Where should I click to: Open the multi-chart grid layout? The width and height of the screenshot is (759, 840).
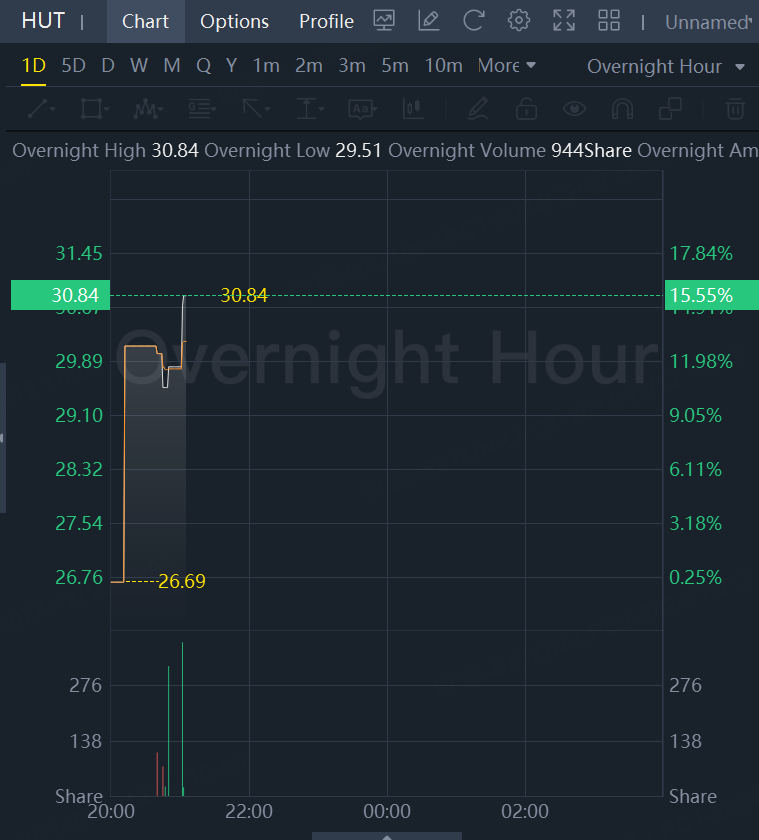point(608,20)
